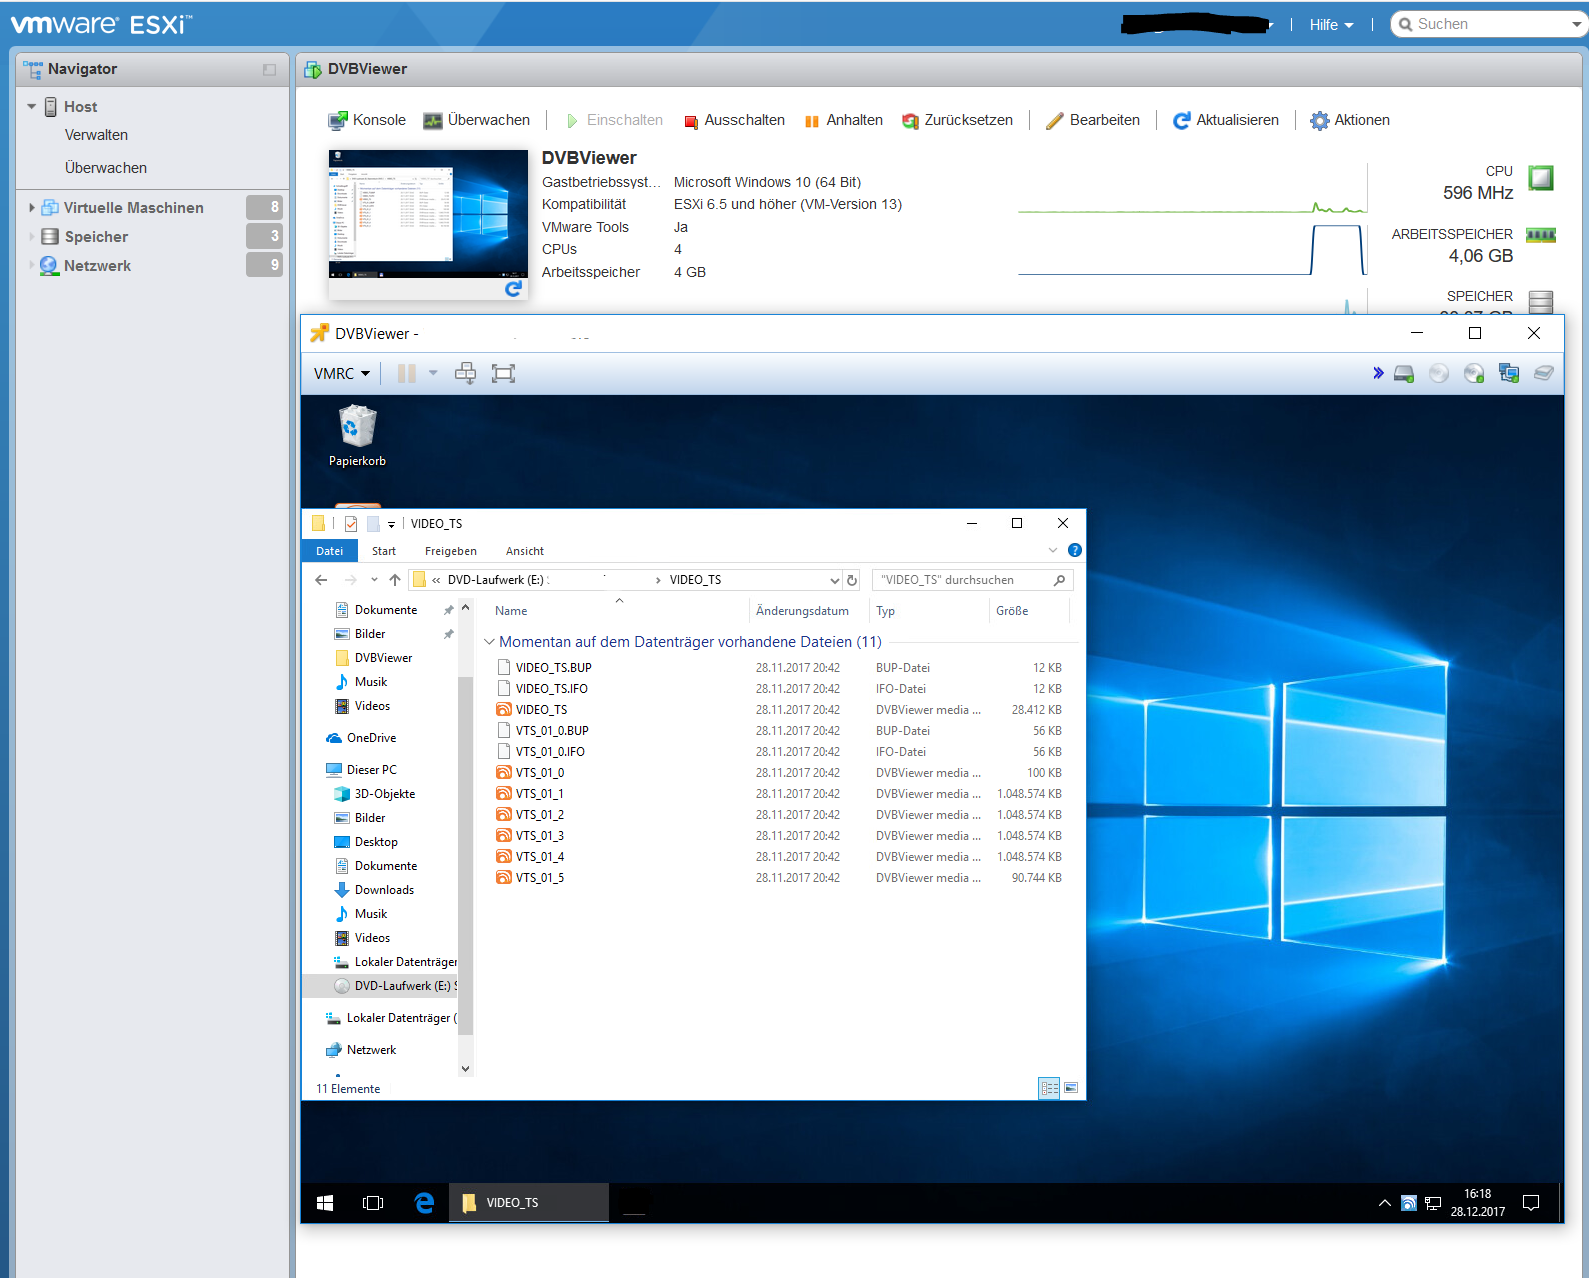Click the taskbar clock showing 16:18

click(x=1477, y=1203)
